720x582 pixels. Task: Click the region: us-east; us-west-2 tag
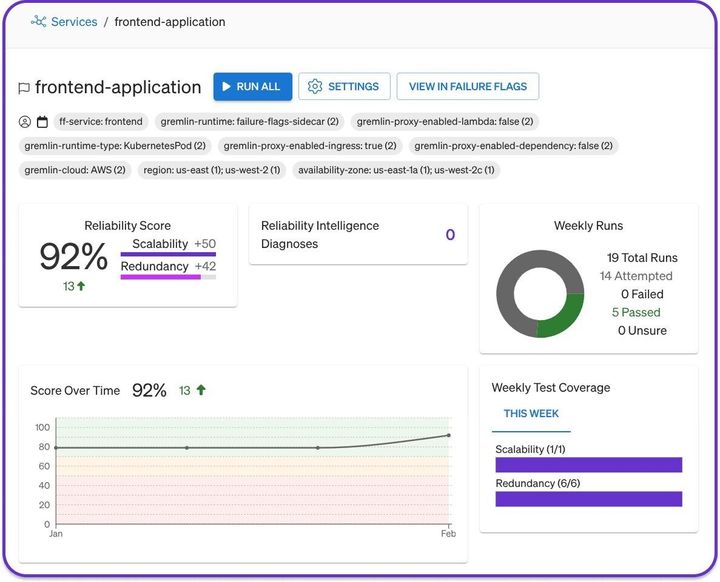point(212,170)
